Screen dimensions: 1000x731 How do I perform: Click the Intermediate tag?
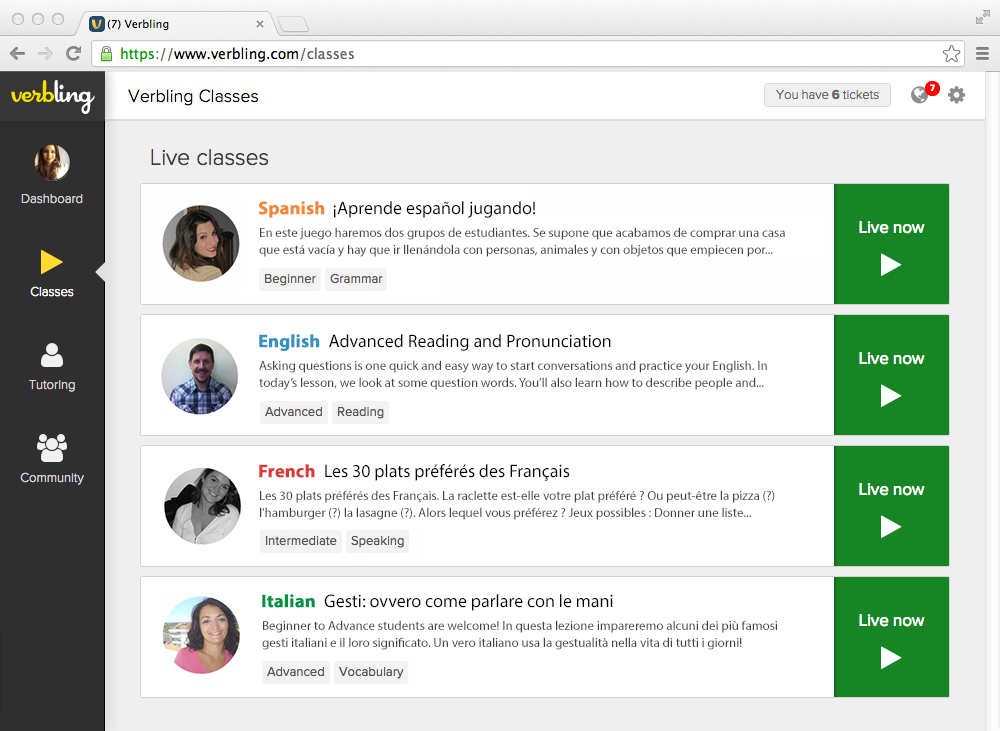point(300,541)
